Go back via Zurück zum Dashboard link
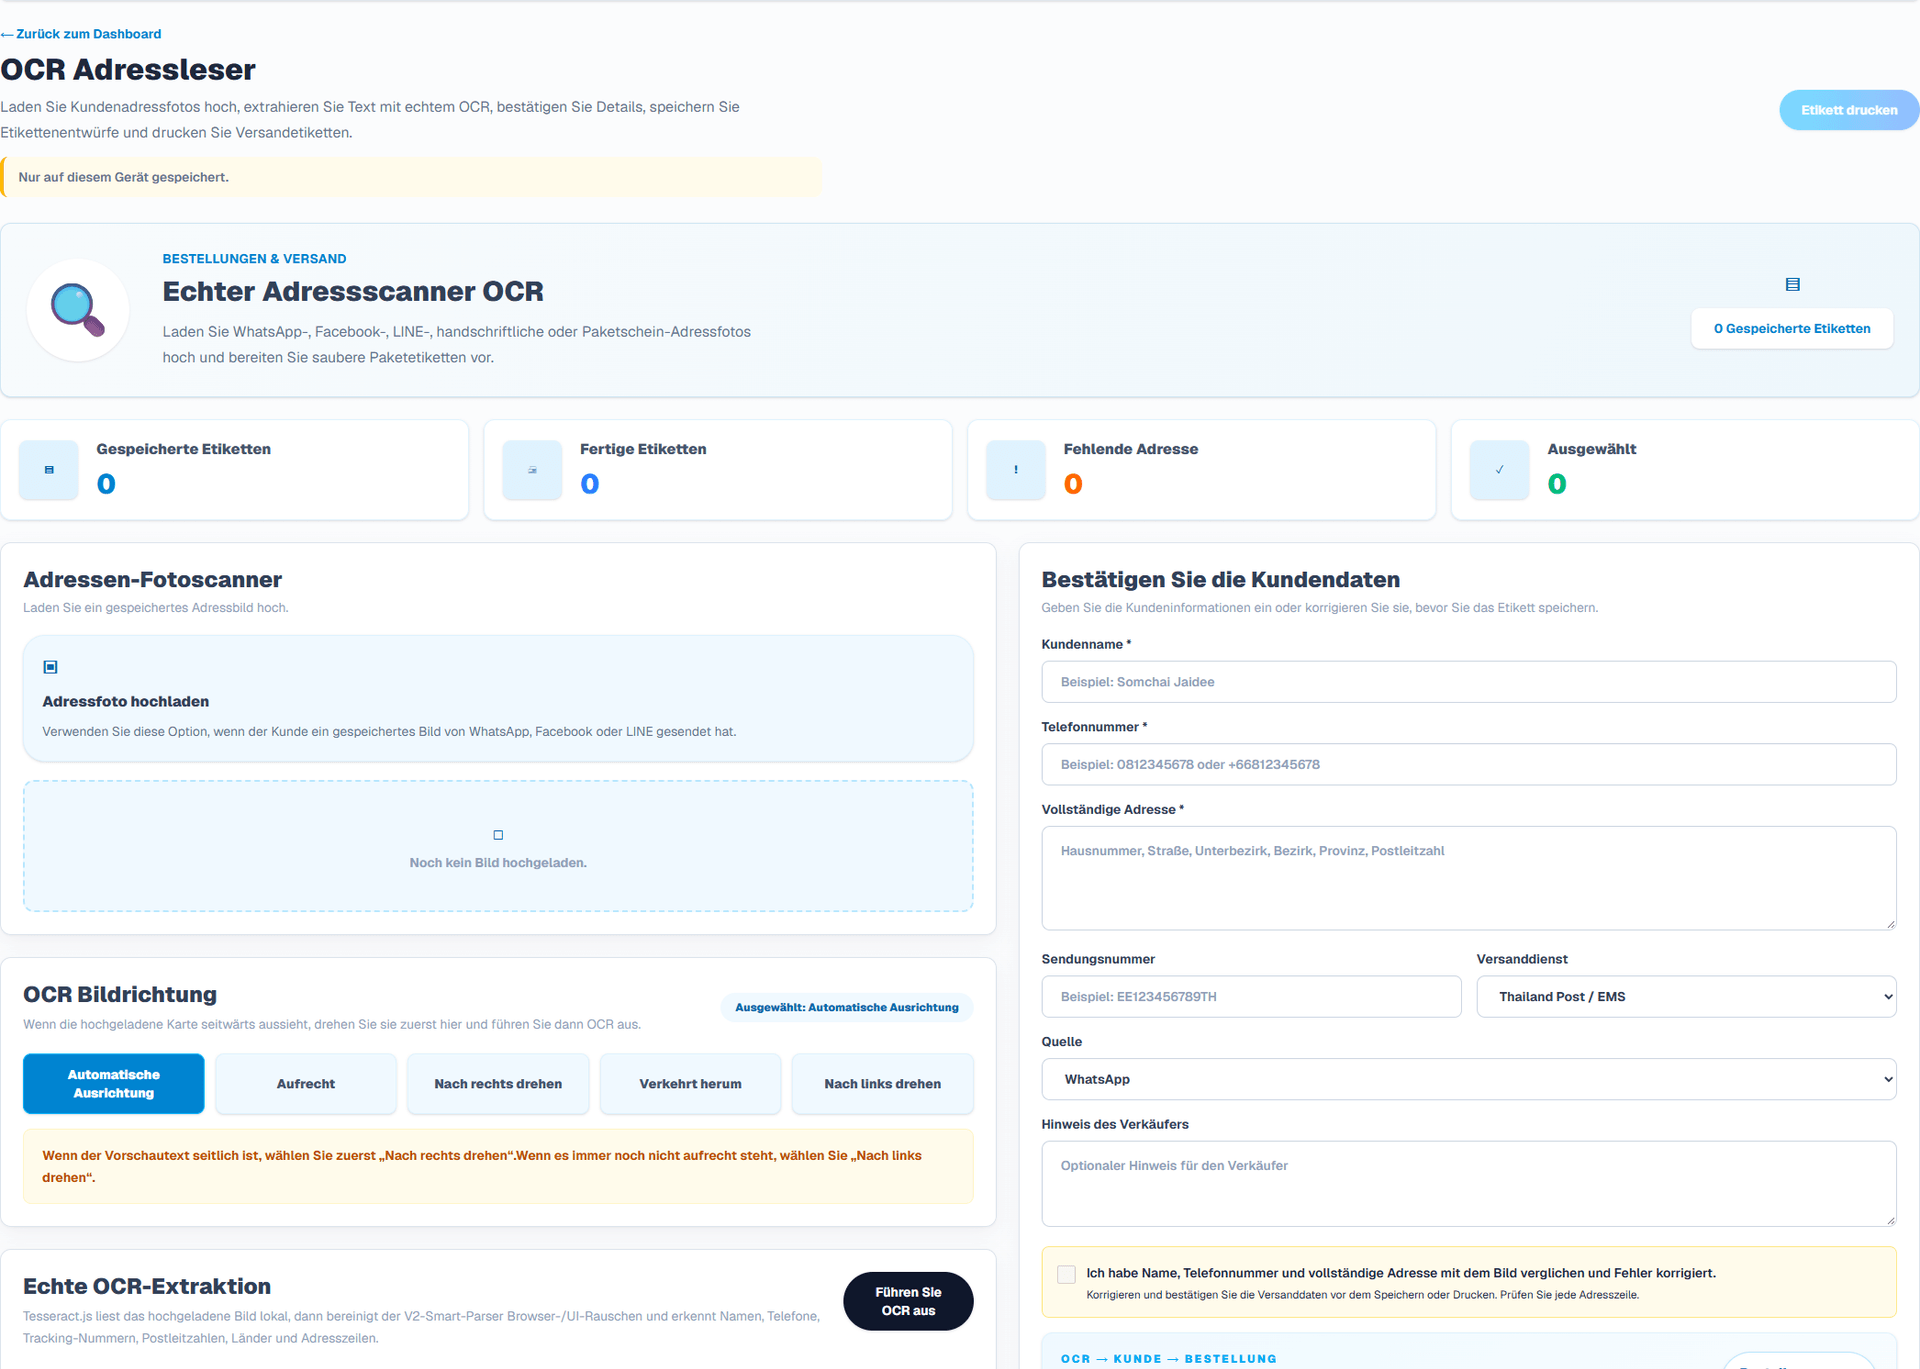 point(81,34)
